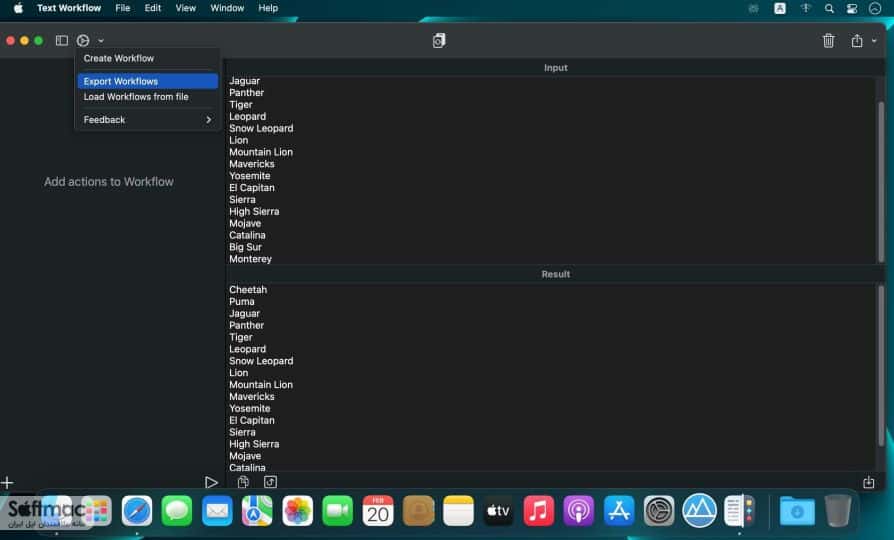Open the Text Workflow app menu
This screenshot has width=894, height=540.
click(x=69, y=8)
